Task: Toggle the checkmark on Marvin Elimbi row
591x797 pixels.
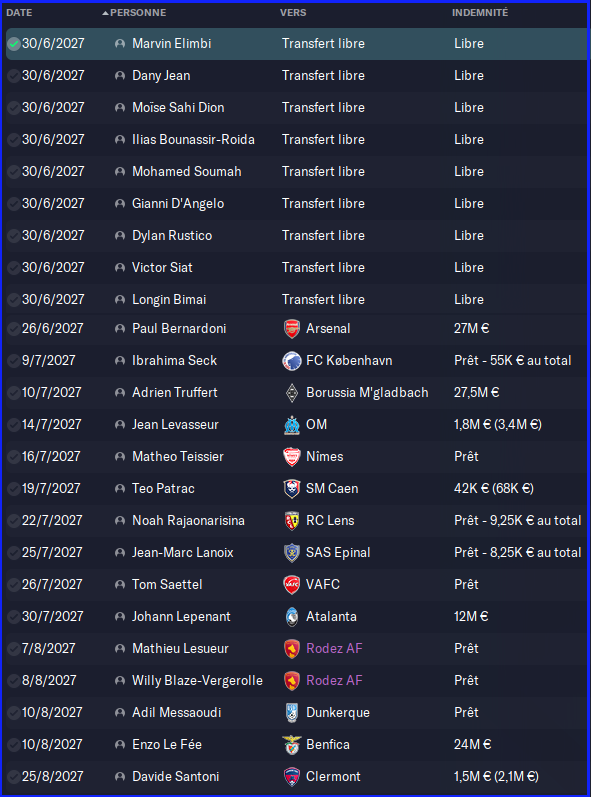Action: (14, 44)
